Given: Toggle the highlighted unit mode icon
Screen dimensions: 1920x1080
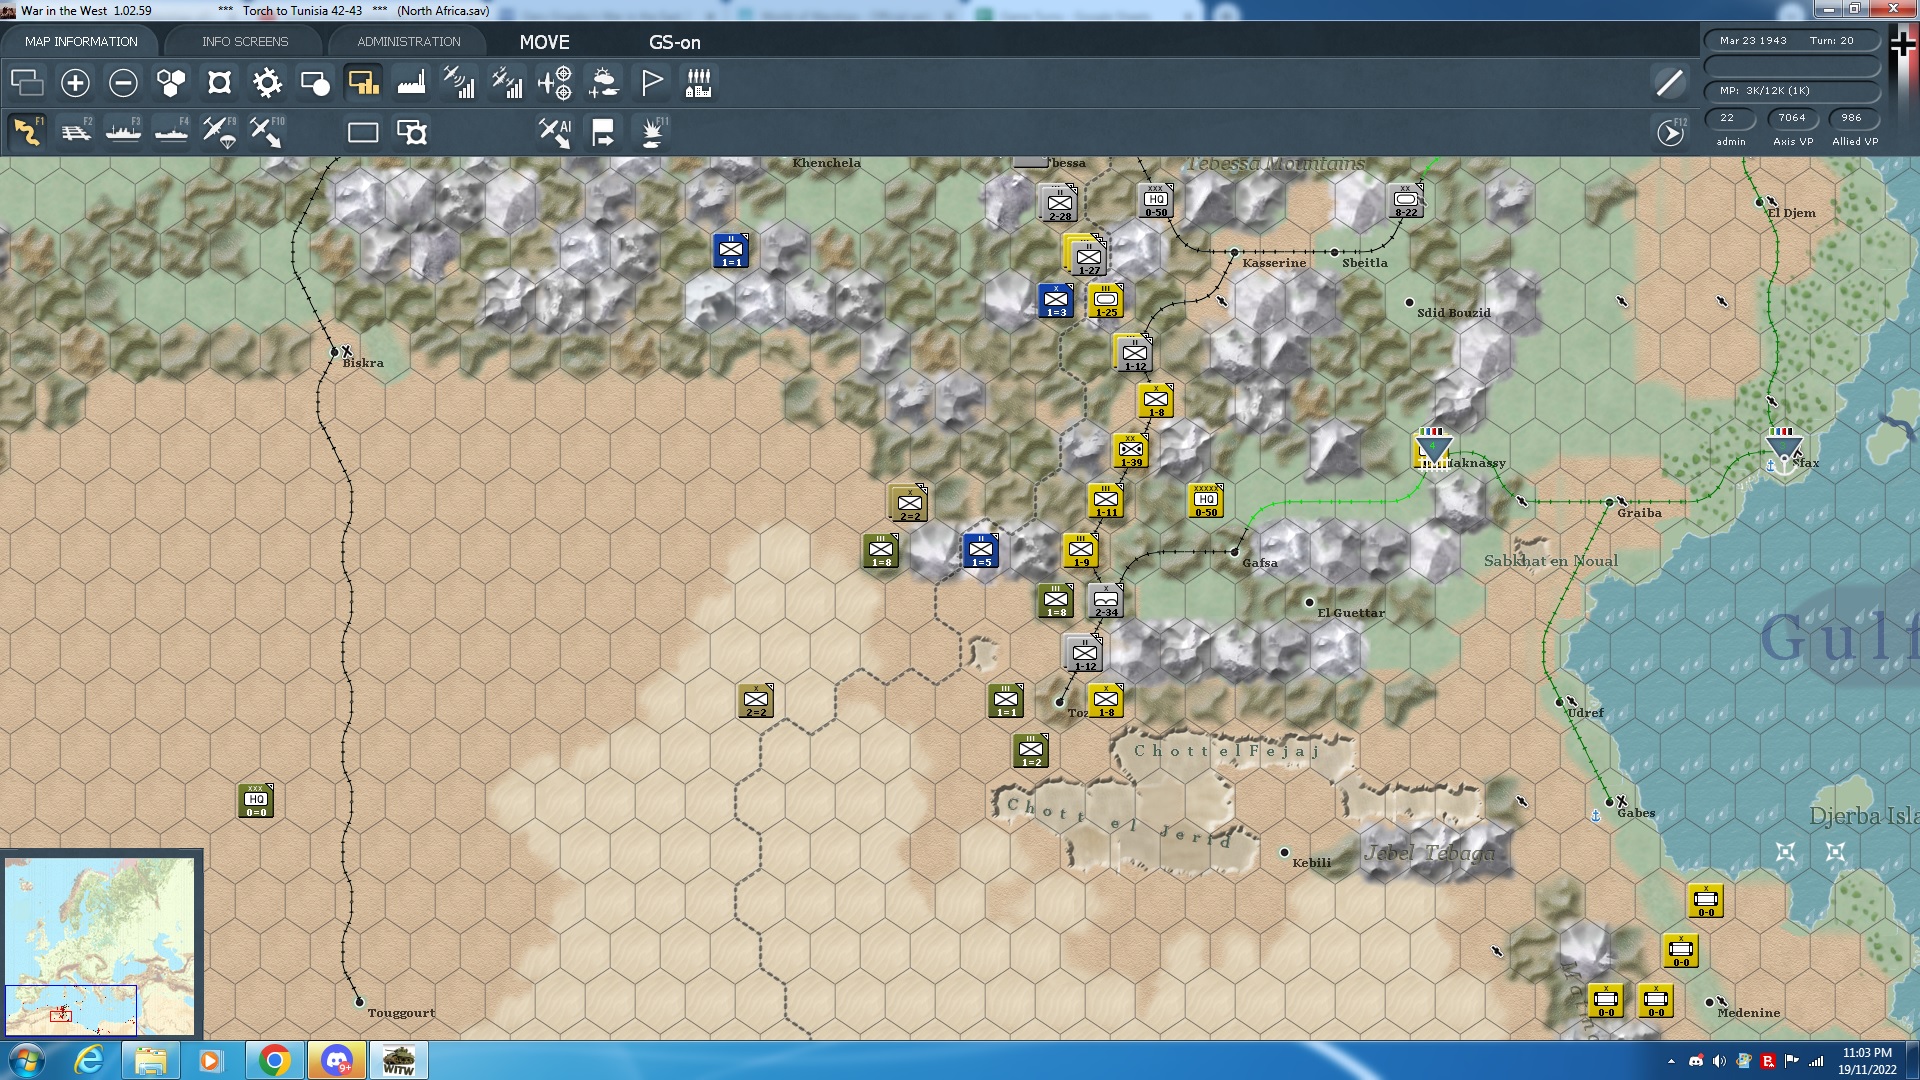Looking at the screenshot, I should pyautogui.click(x=363, y=83).
